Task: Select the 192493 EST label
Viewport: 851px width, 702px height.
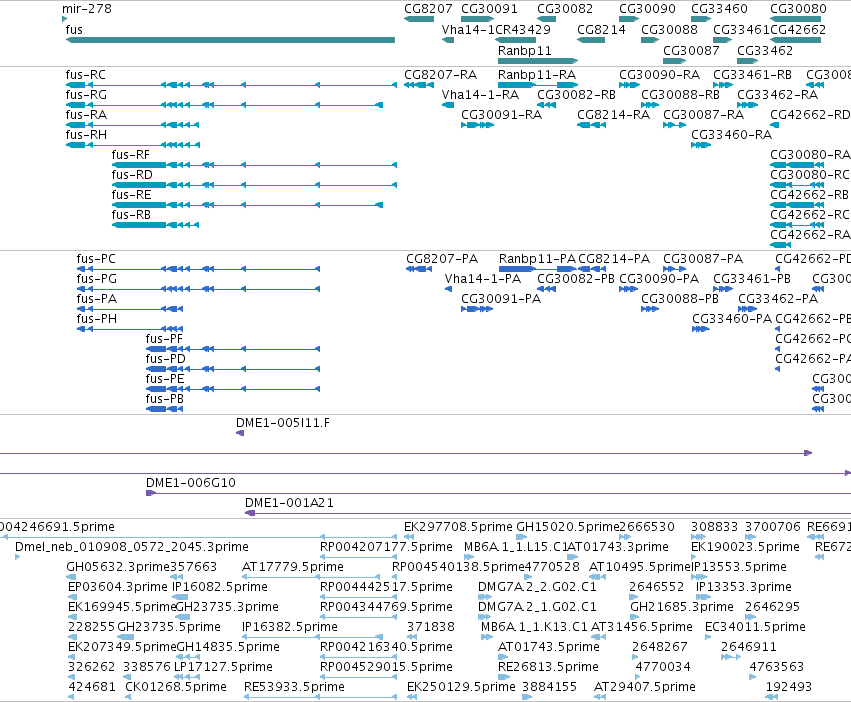Action: coord(789,687)
